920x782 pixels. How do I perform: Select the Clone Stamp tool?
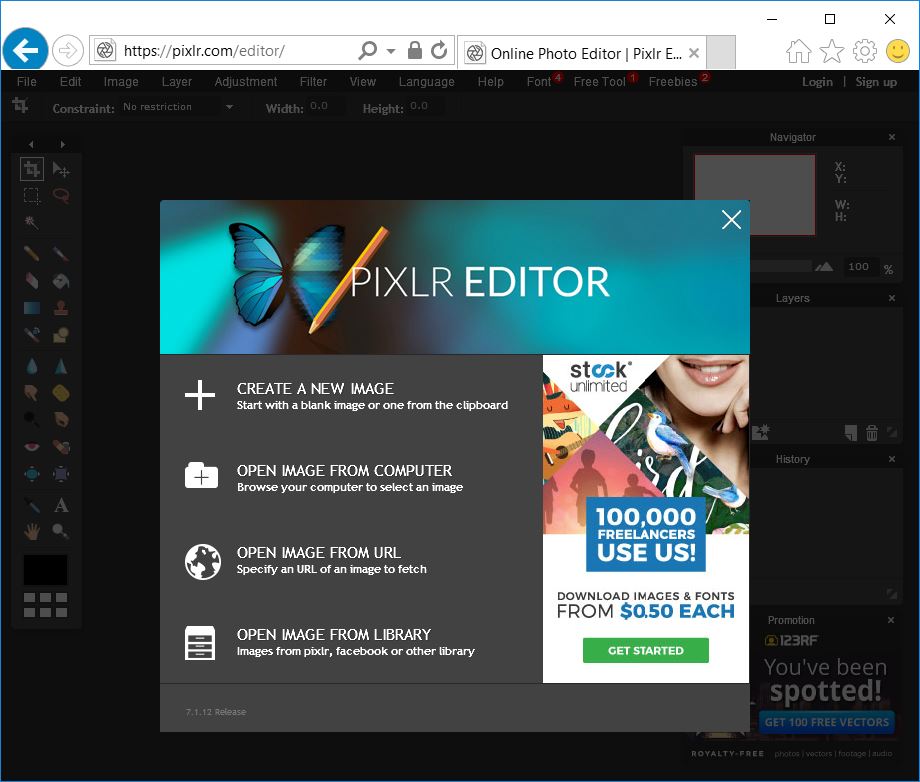pos(61,308)
